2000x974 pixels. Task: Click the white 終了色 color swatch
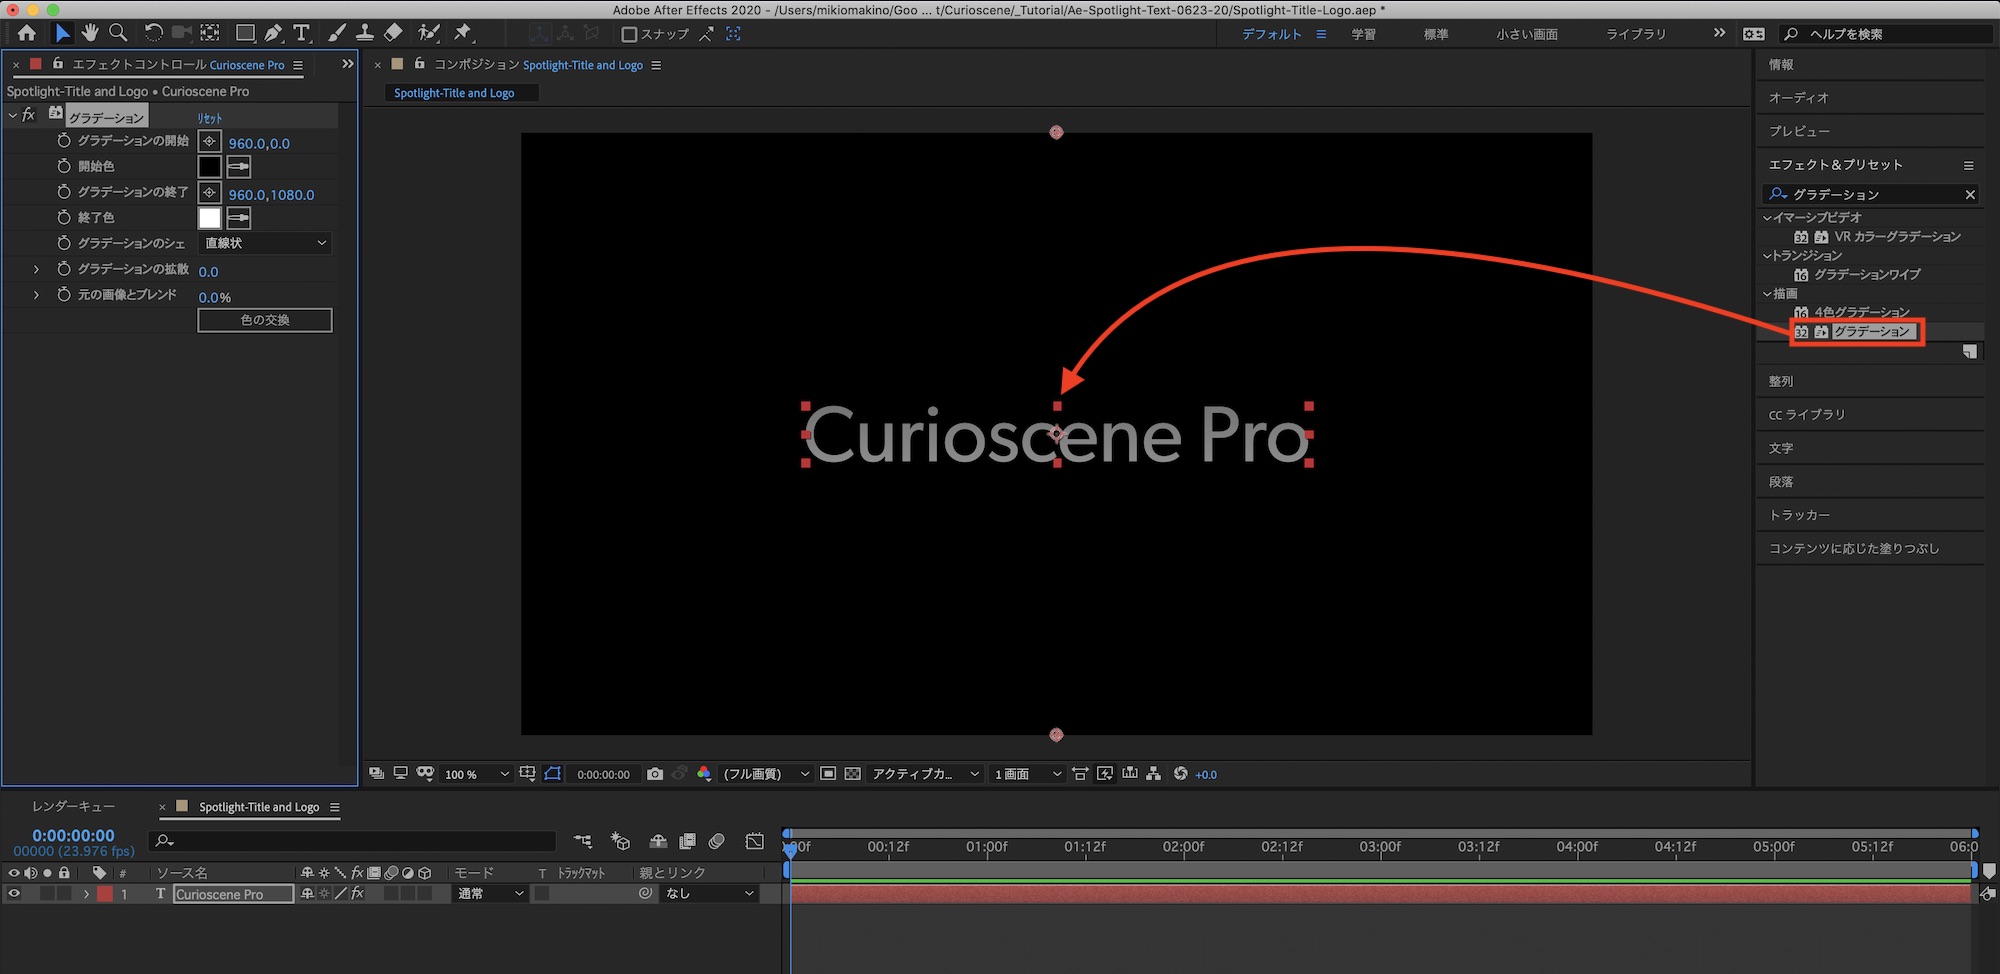point(209,218)
